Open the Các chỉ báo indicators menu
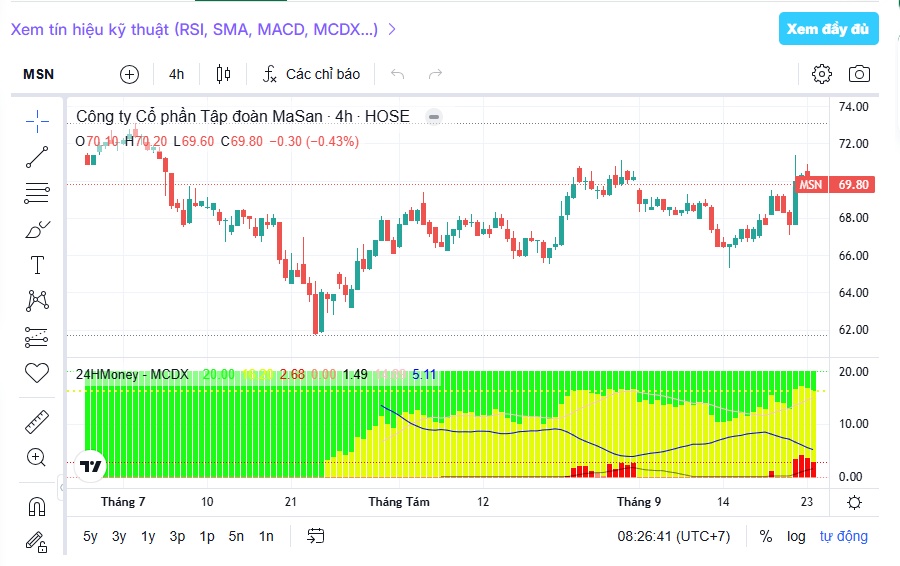This screenshot has height=566, width=900. click(311, 74)
